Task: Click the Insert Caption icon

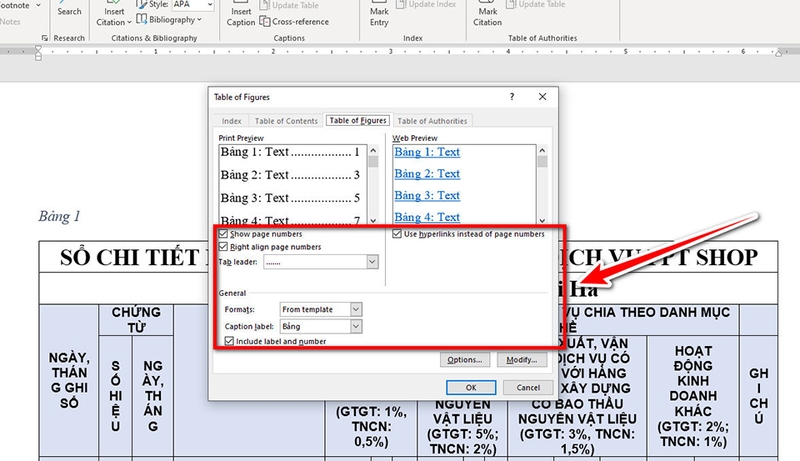Action: [240, 15]
